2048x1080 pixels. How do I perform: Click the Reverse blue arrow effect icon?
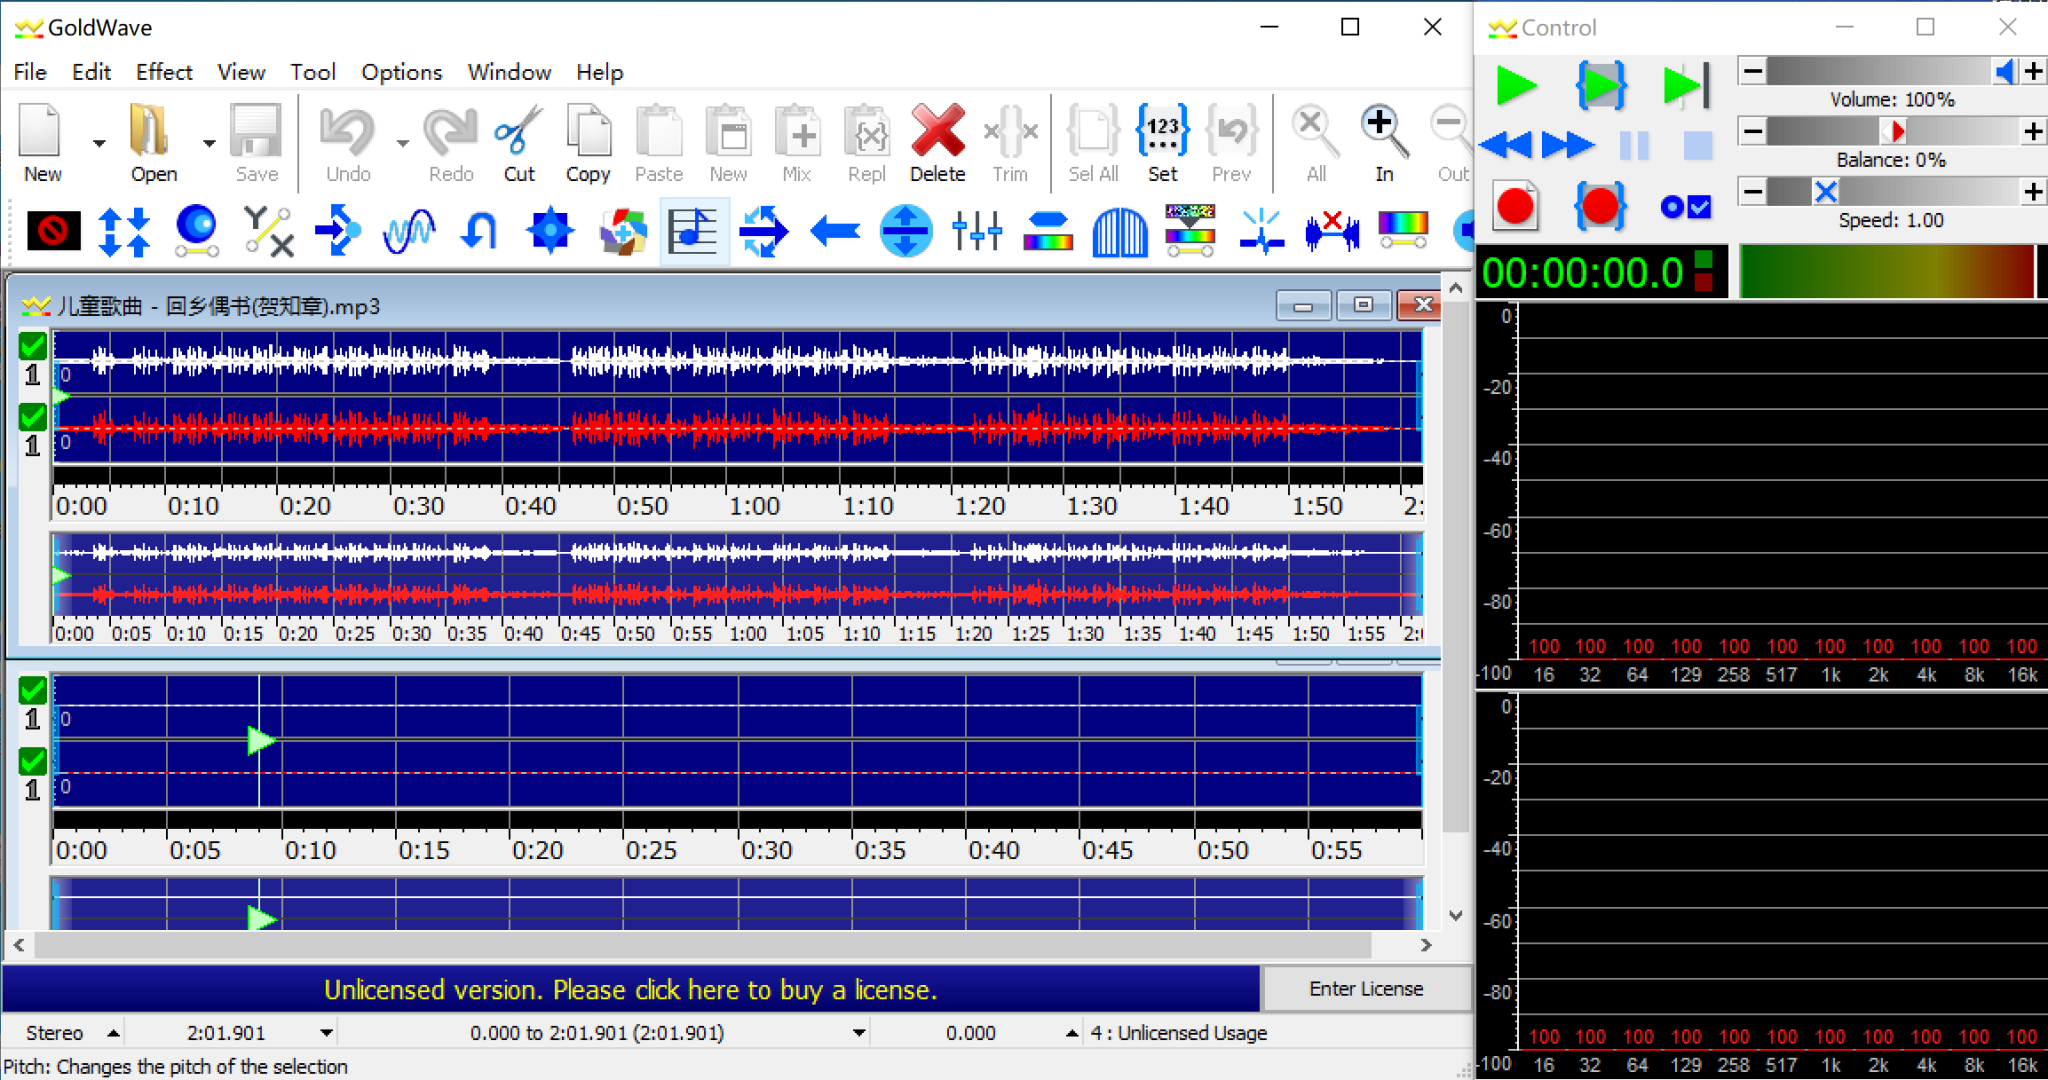[835, 231]
